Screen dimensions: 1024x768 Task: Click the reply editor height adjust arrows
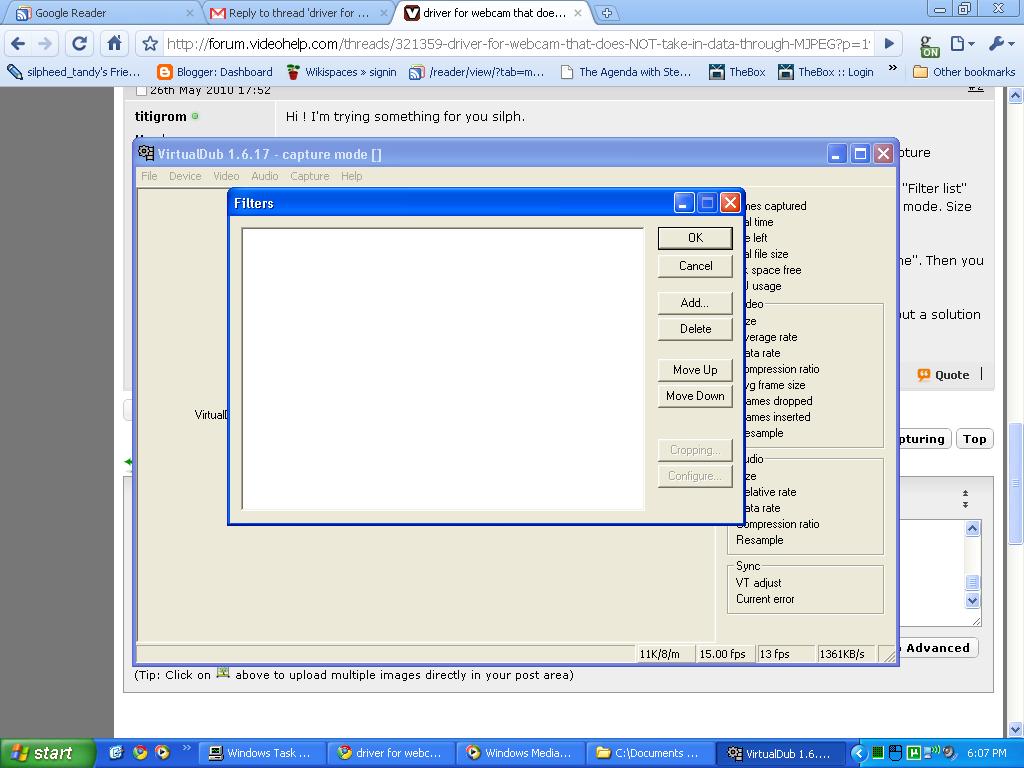(x=965, y=499)
